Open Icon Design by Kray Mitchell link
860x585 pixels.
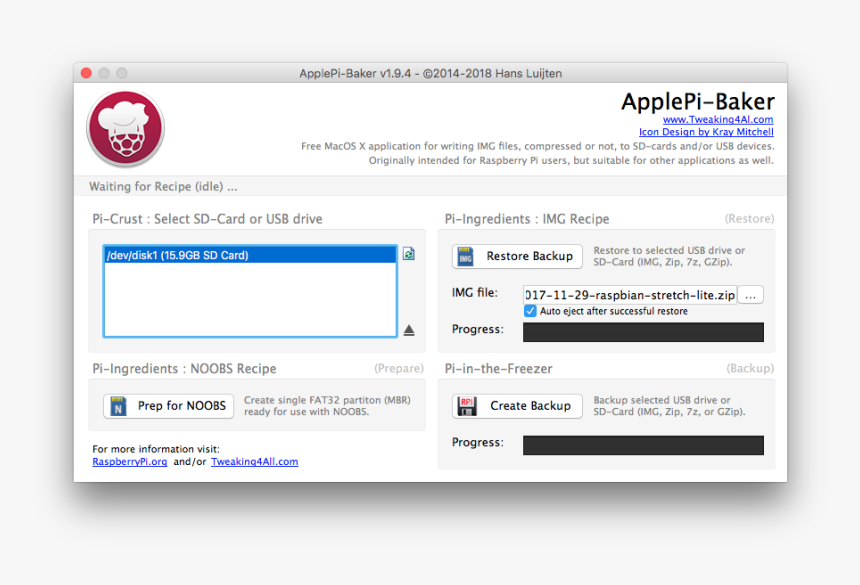coord(706,132)
